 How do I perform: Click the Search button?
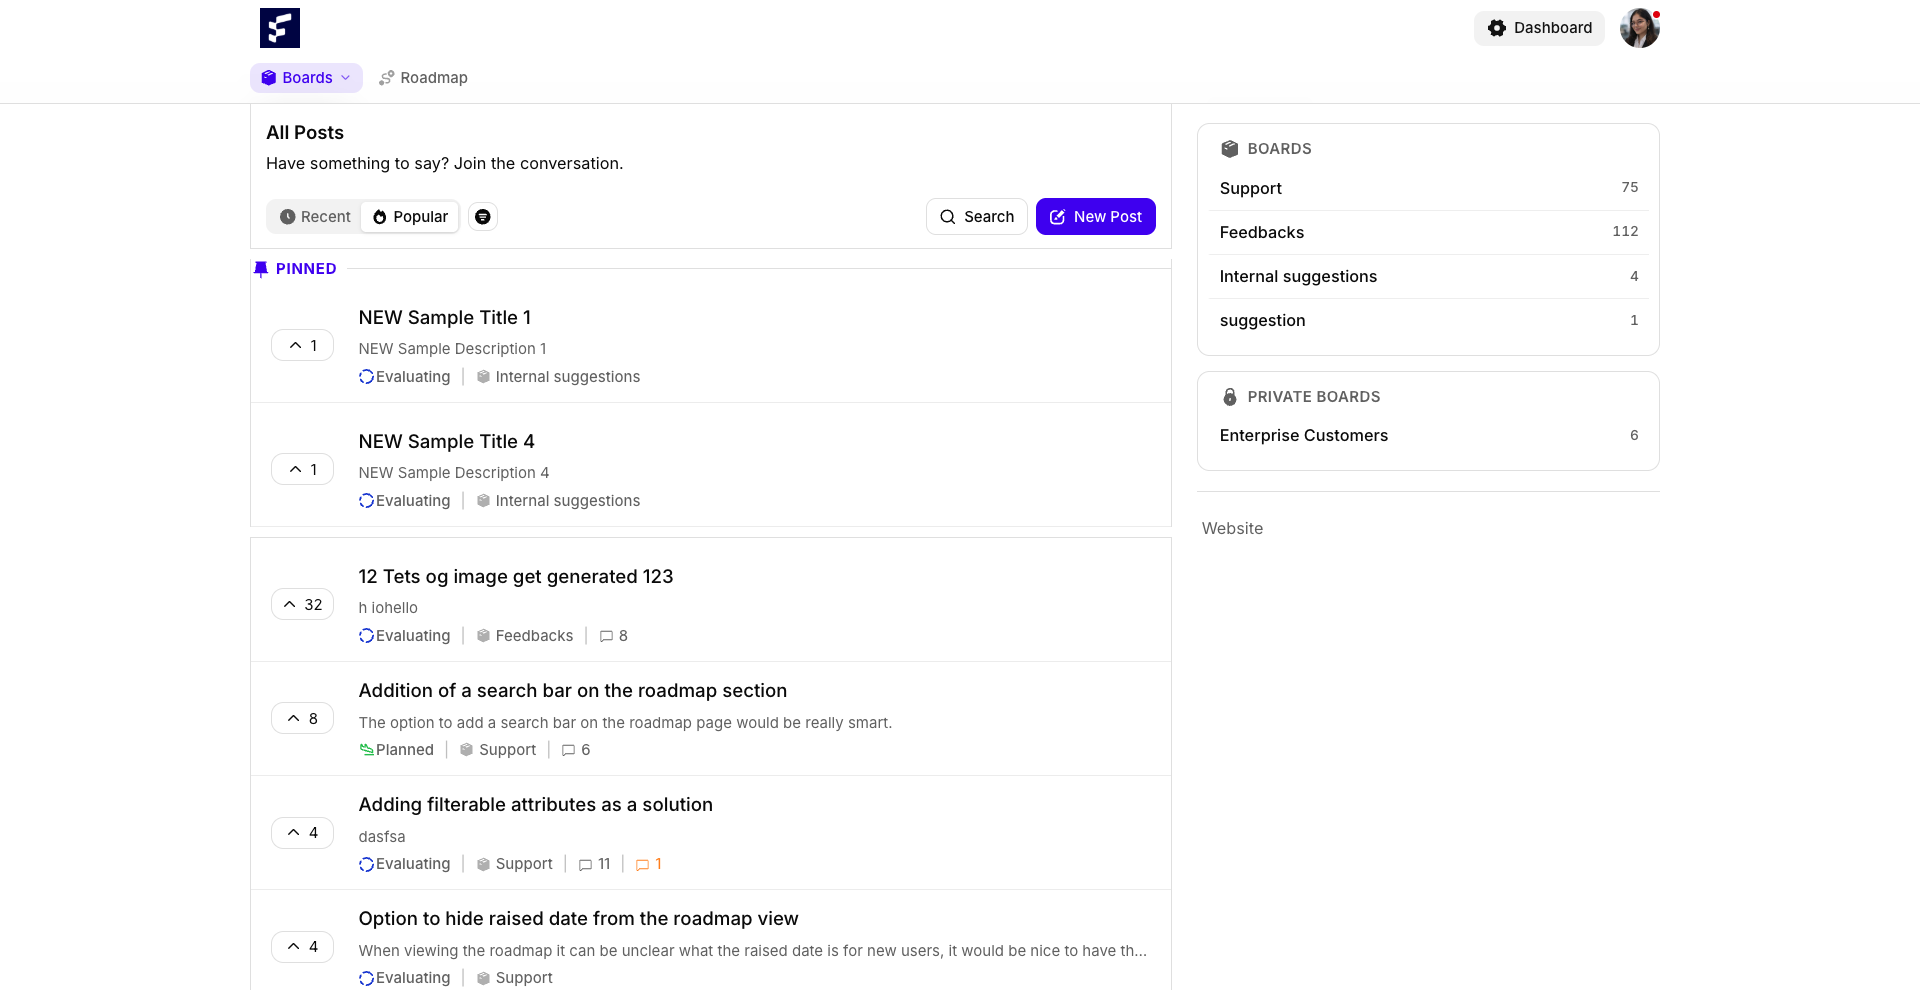pos(977,217)
